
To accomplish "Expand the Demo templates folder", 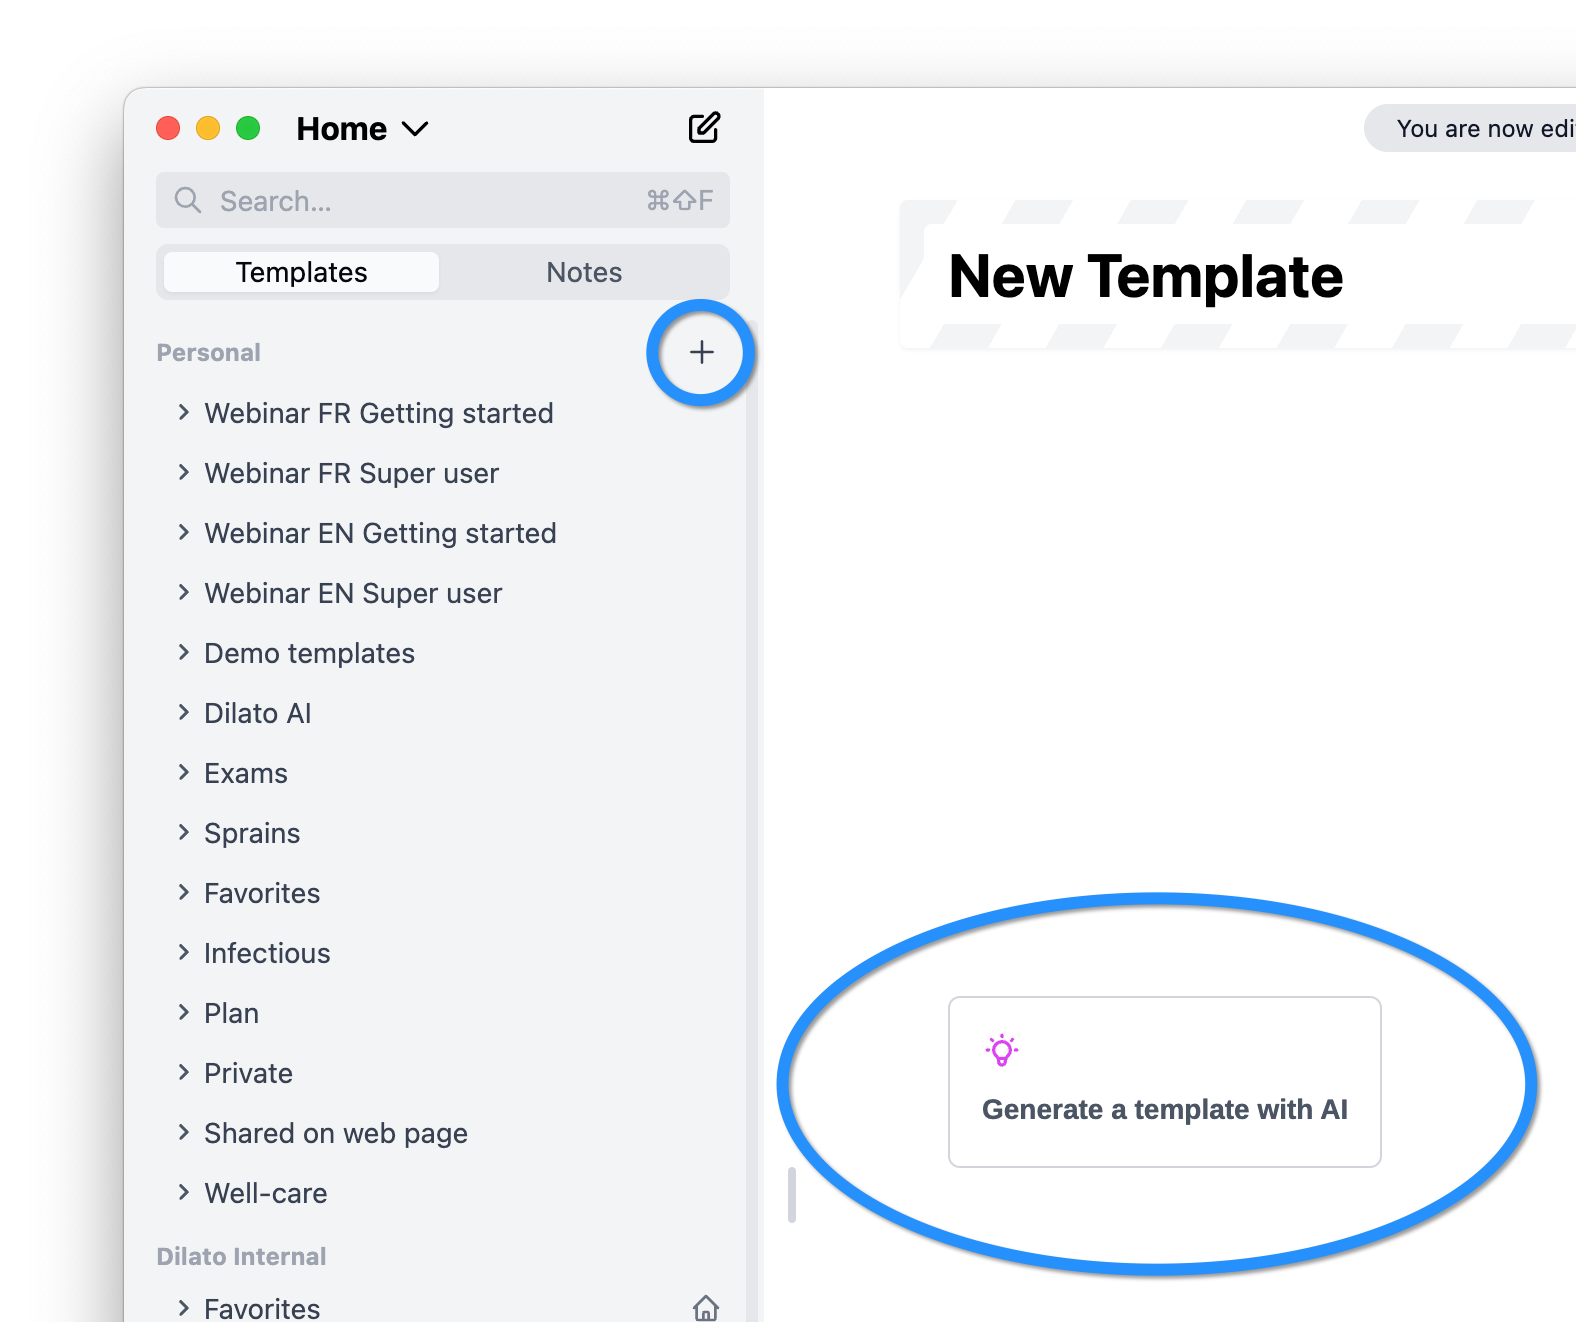I will (183, 652).
